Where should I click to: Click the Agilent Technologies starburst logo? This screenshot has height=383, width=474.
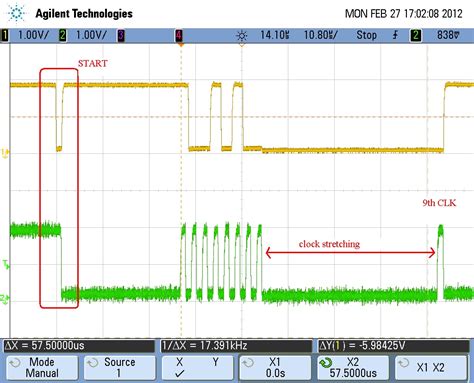point(16,13)
